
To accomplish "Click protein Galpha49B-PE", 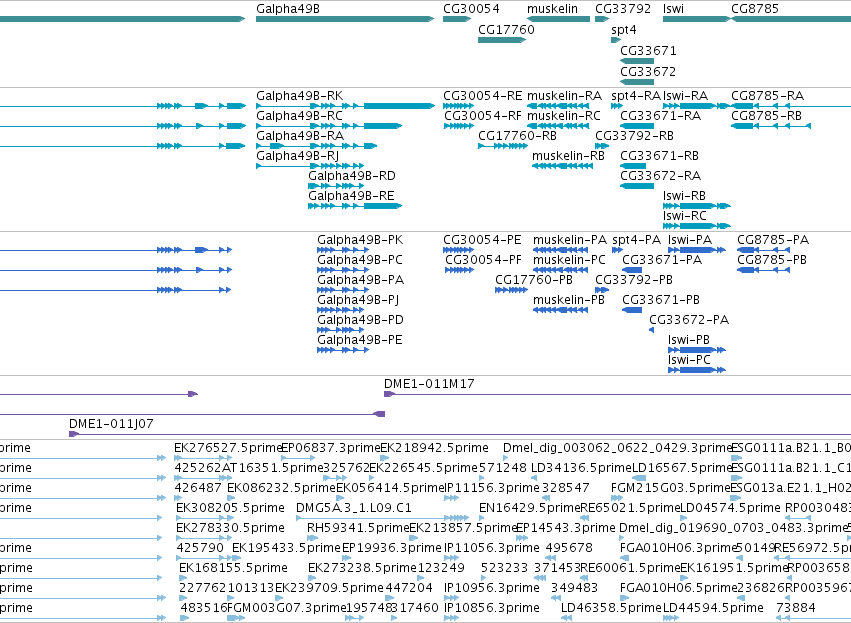I will pyautogui.click(x=360, y=340).
